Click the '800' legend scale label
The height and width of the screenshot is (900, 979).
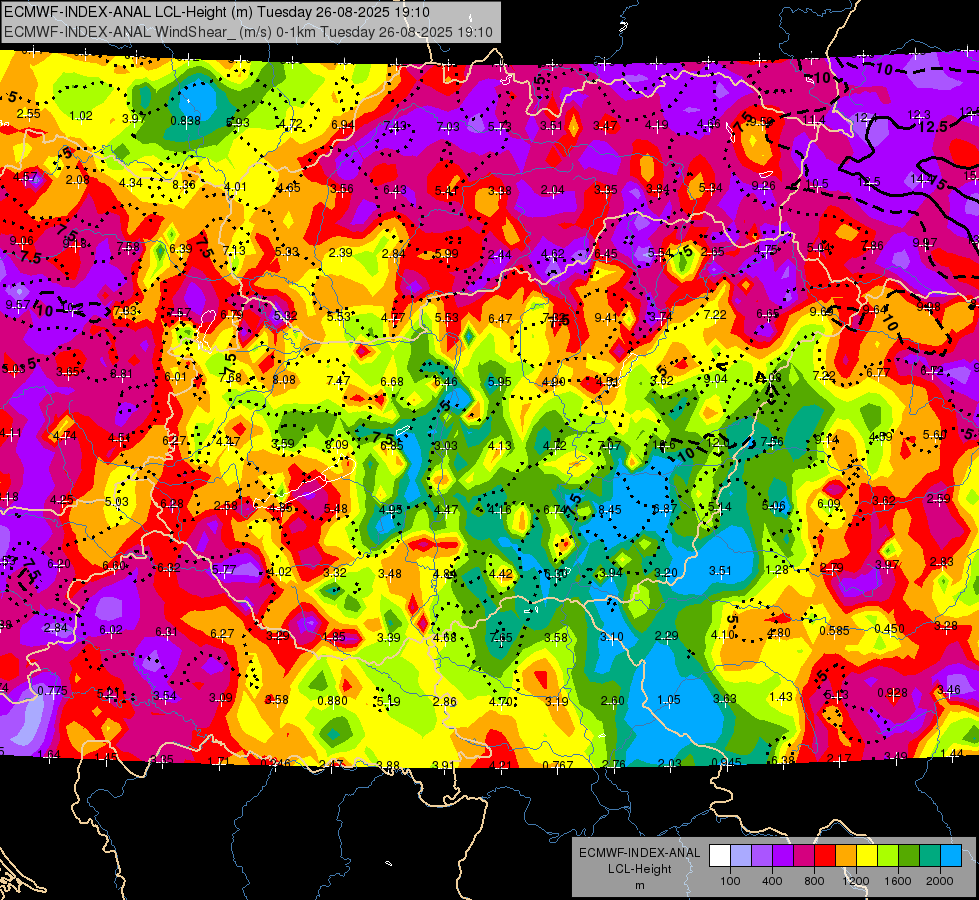814,881
